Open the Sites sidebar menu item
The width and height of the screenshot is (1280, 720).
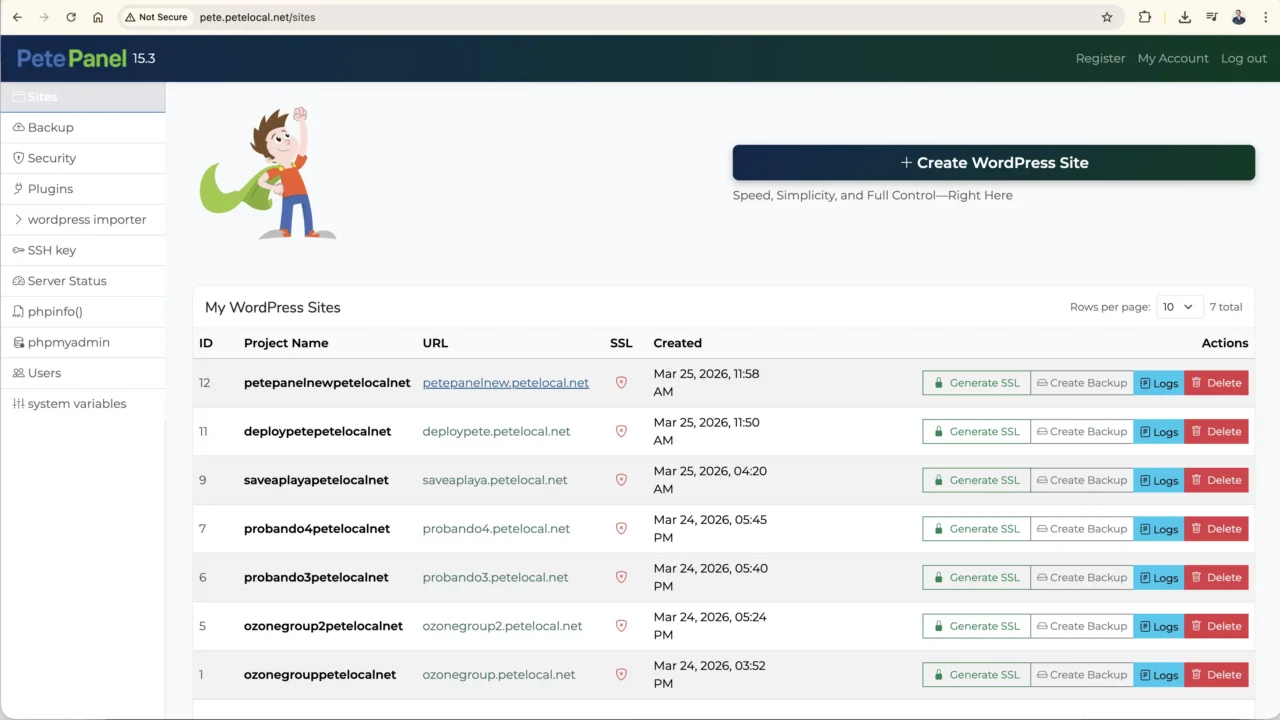pos(82,97)
